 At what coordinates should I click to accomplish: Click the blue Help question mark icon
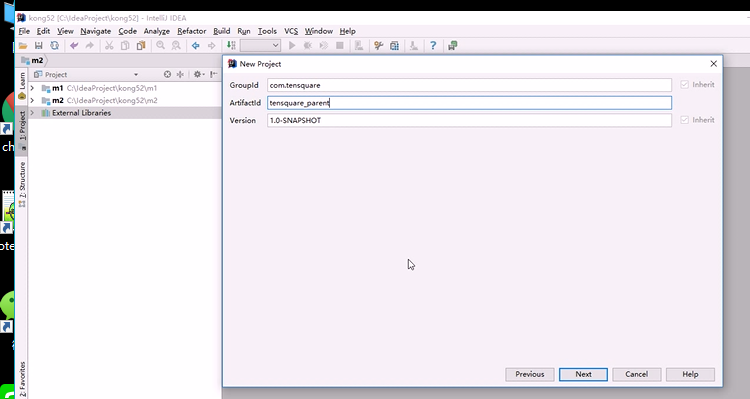coord(433,45)
